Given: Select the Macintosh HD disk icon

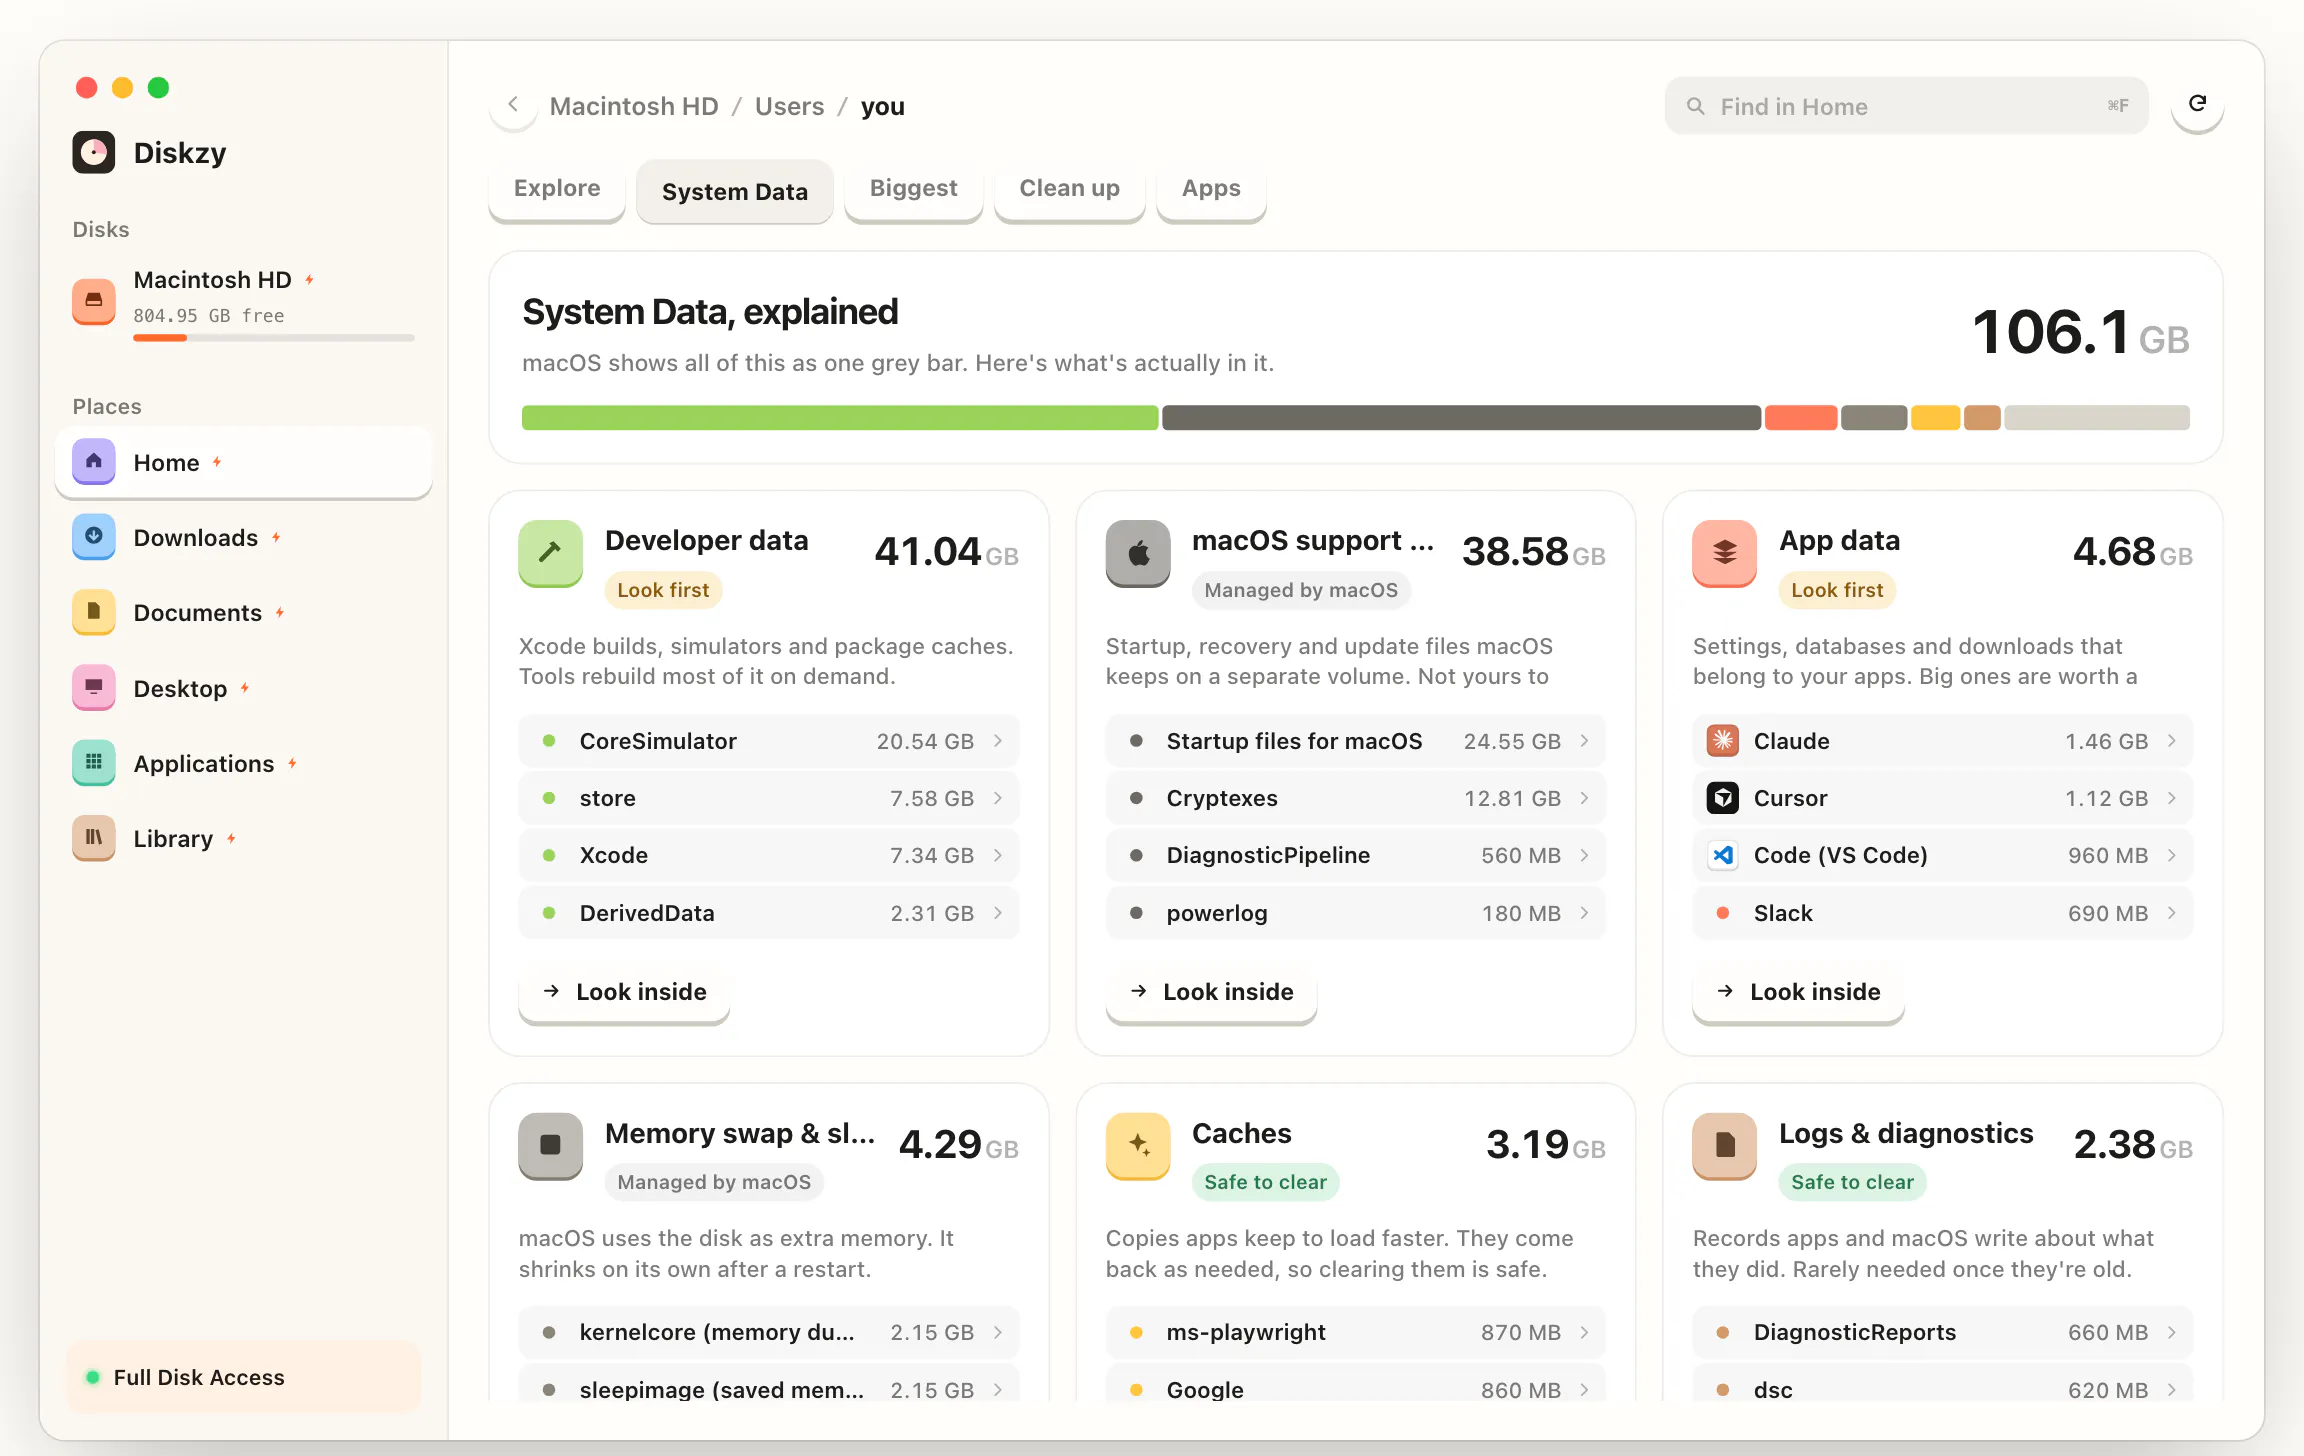Looking at the screenshot, I should 94,300.
